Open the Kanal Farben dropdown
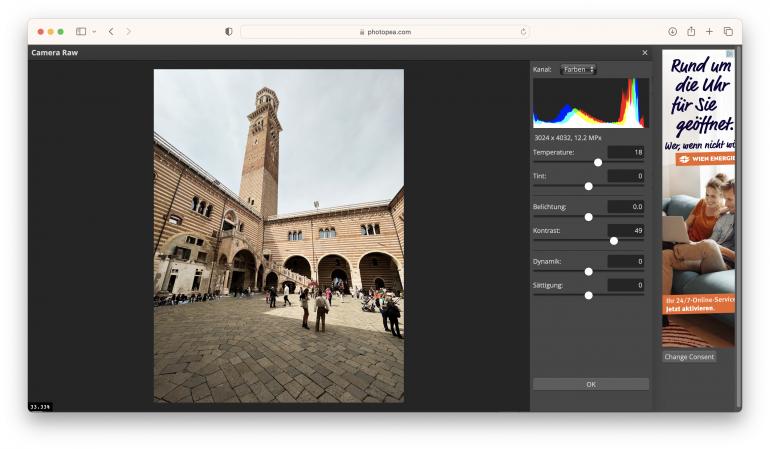The width and height of the screenshot is (770, 449). (578, 69)
